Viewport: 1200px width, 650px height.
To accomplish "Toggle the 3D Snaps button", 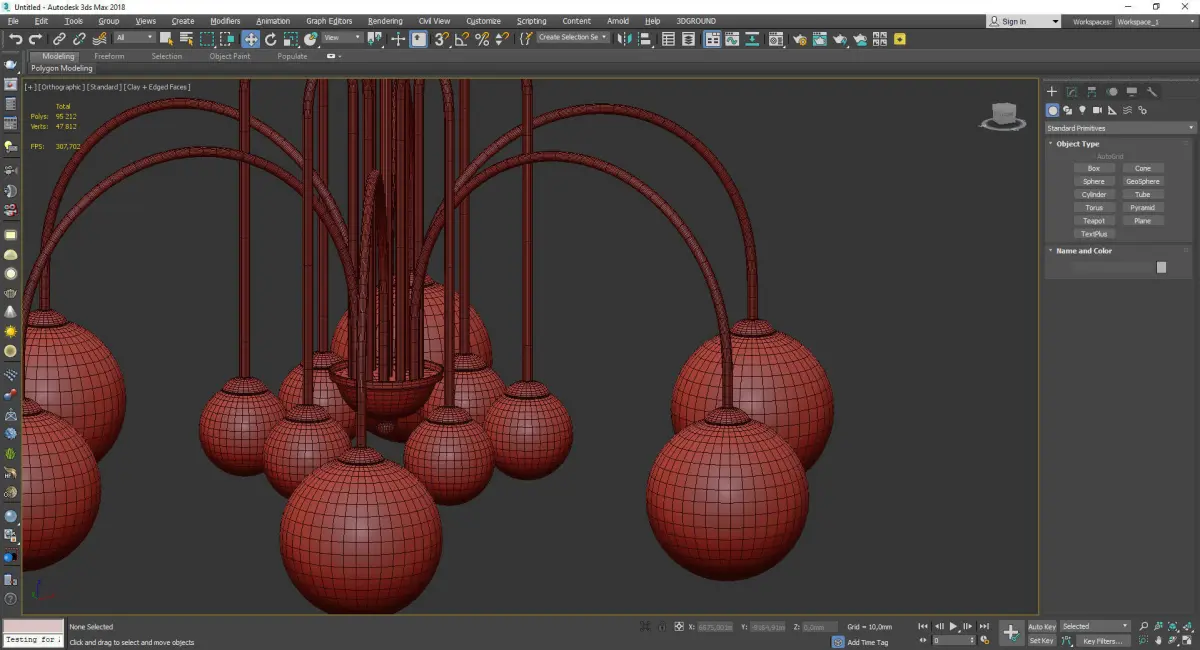I will (x=441, y=39).
